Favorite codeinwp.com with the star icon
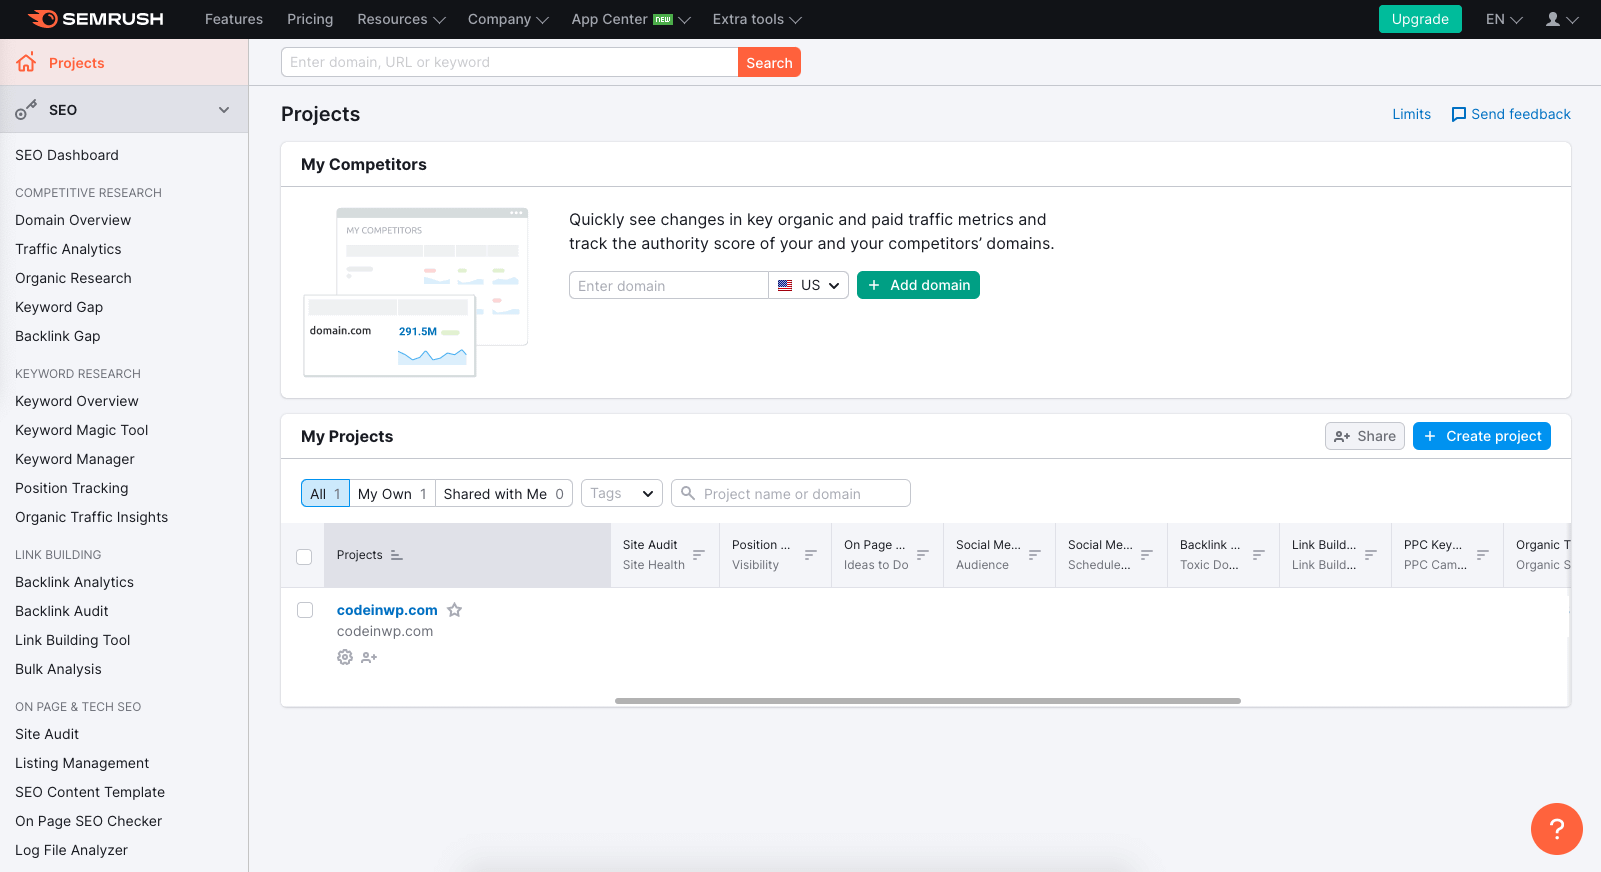This screenshot has width=1601, height=872. [x=454, y=610]
